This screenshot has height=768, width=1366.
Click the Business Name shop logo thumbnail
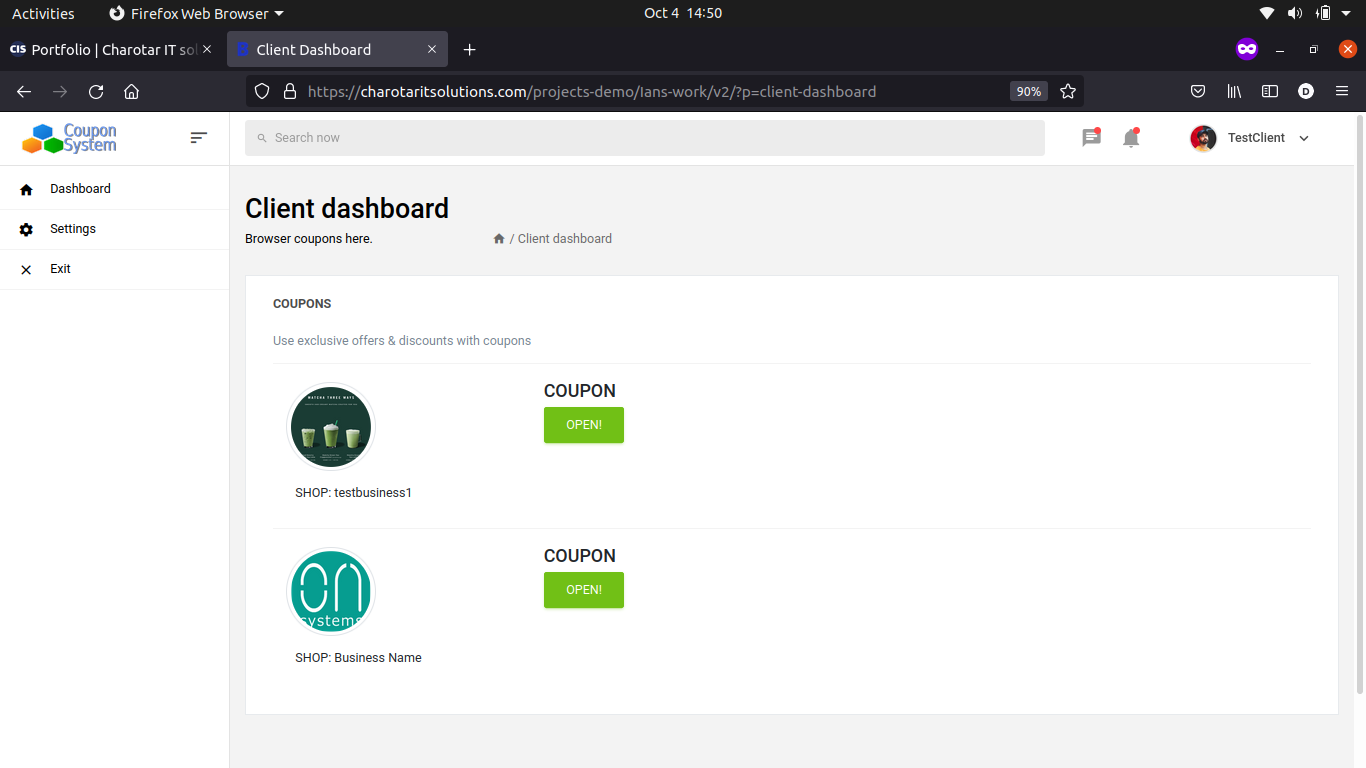point(331,592)
